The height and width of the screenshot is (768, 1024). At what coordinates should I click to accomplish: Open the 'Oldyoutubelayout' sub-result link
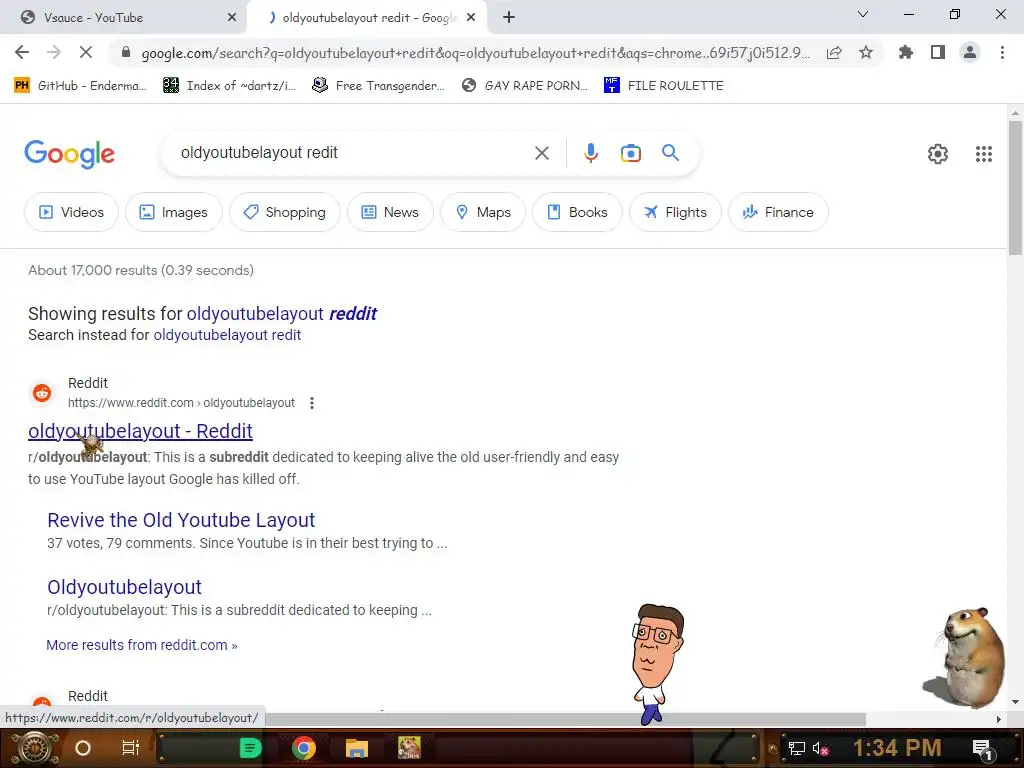(124, 587)
